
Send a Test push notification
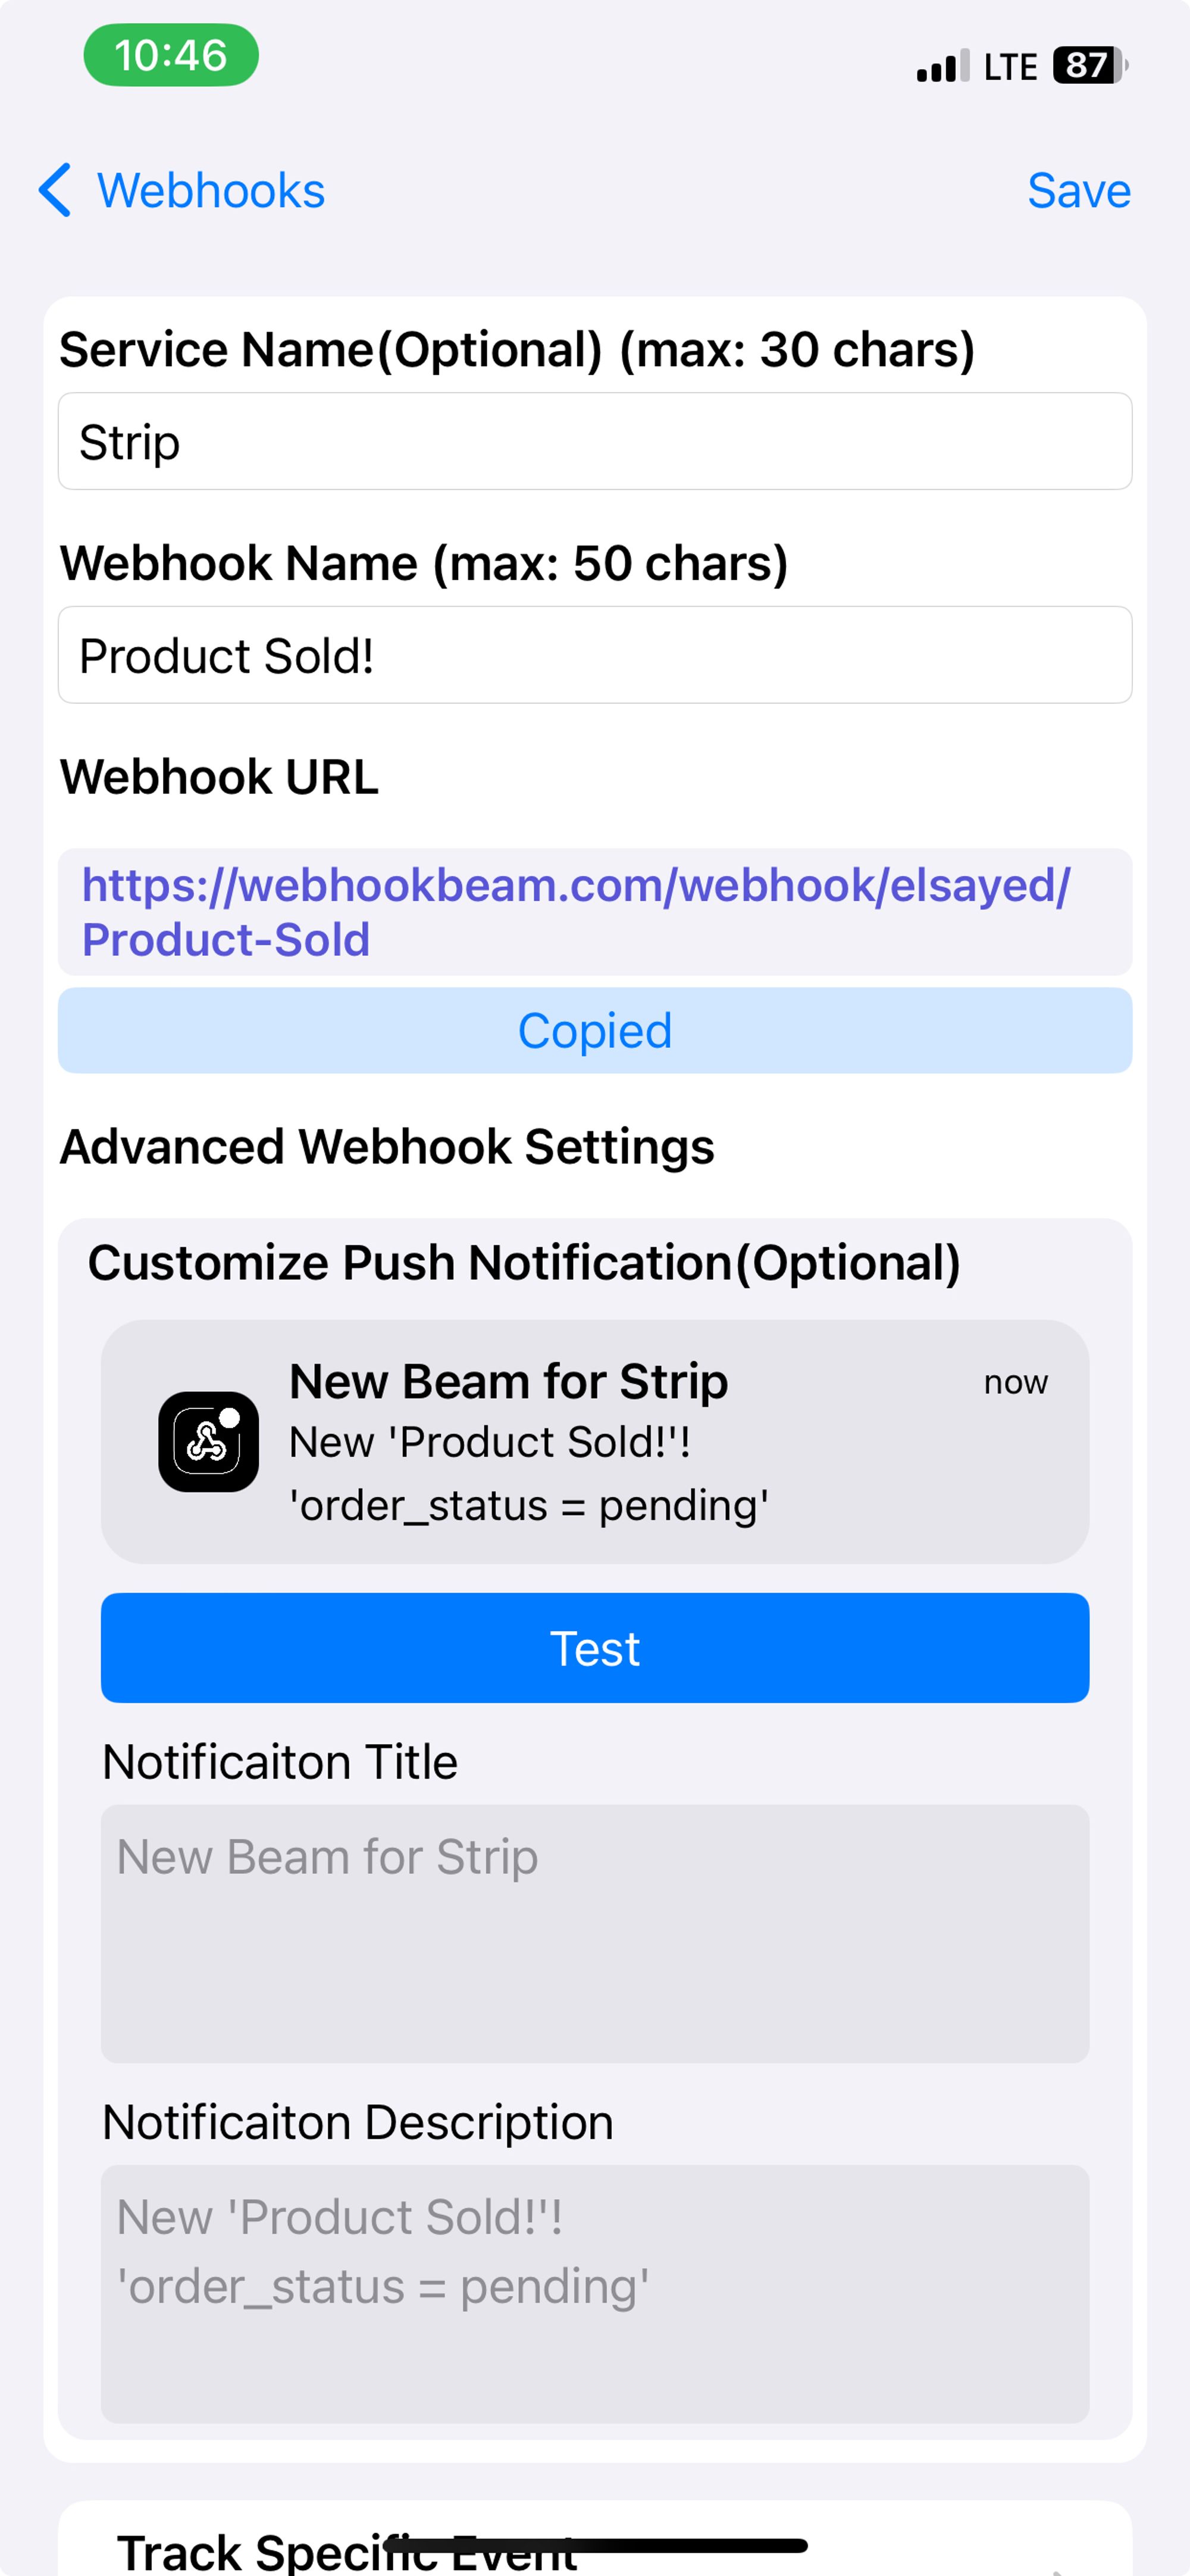click(595, 1647)
